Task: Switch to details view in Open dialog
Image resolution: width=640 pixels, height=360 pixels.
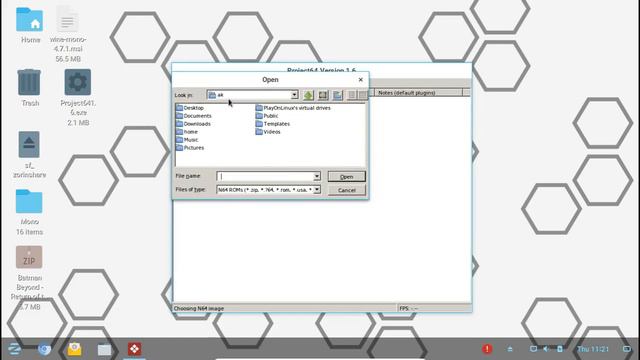Action: tap(362, 95)
